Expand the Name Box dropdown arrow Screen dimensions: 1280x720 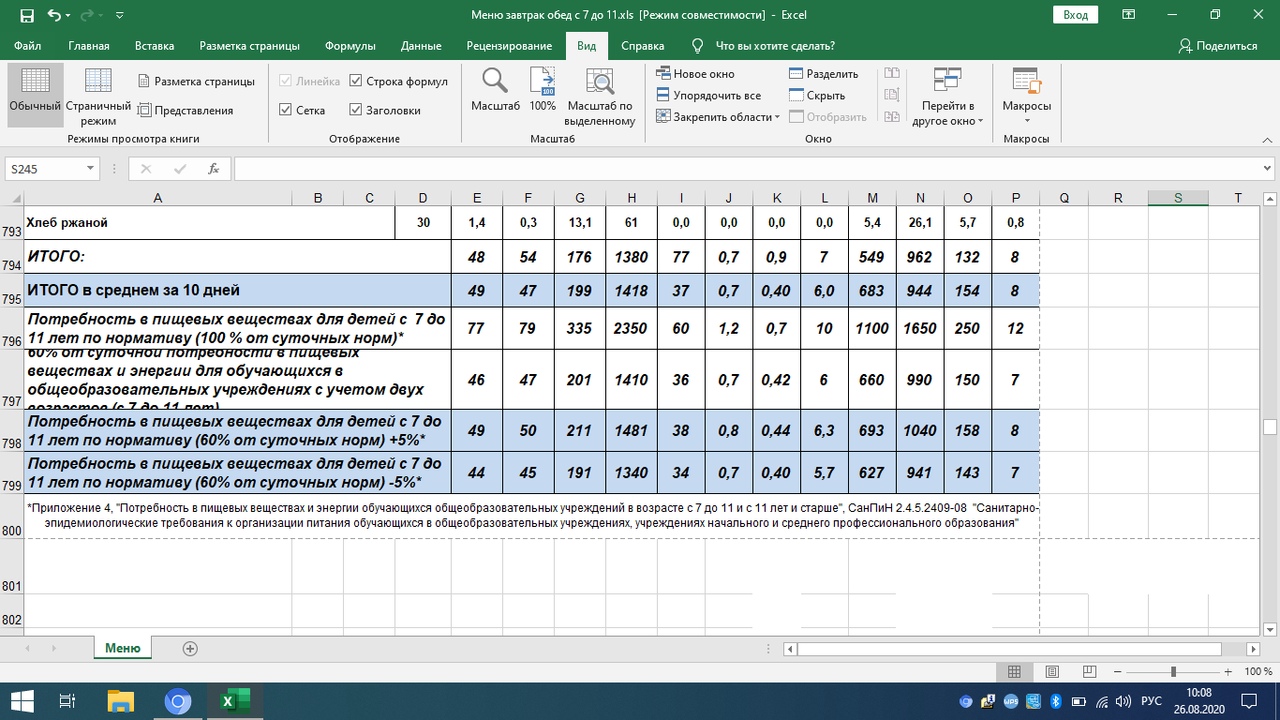pos(90,169)
